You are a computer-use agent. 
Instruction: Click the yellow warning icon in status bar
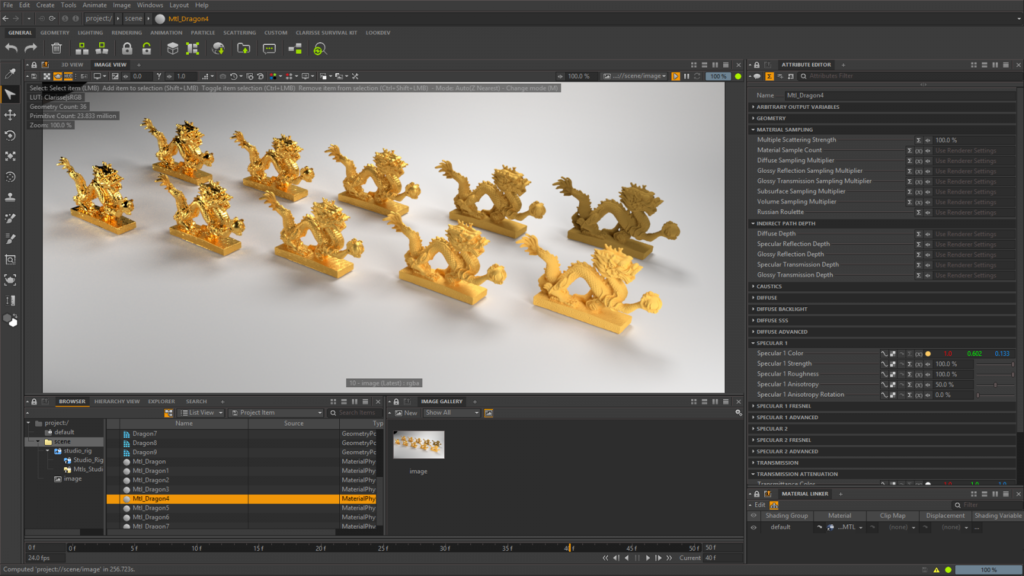(936, 570)
